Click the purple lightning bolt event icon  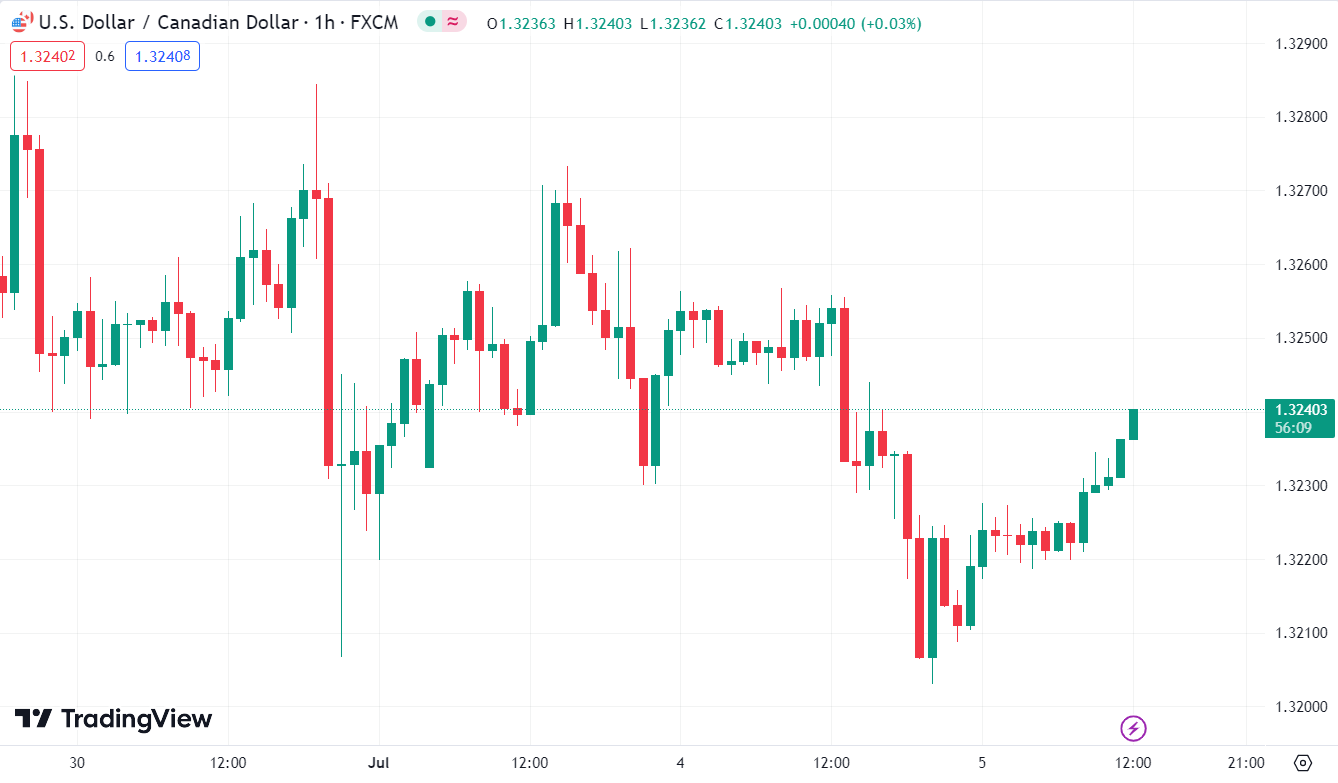coord(1133,728)
